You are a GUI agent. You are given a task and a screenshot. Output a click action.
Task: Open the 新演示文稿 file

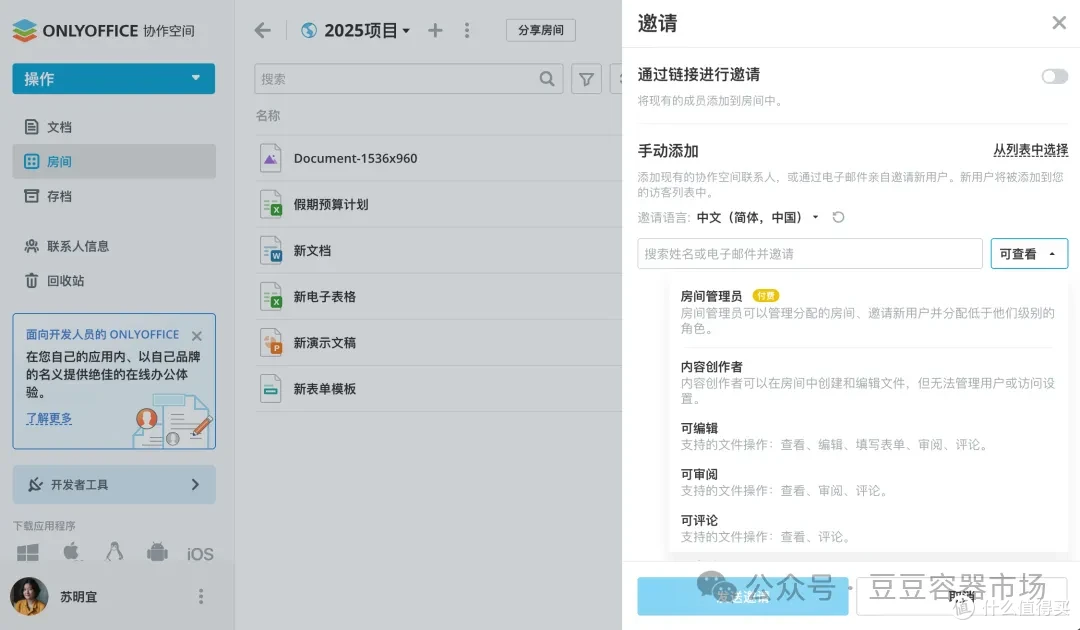[x=324, y=343]
